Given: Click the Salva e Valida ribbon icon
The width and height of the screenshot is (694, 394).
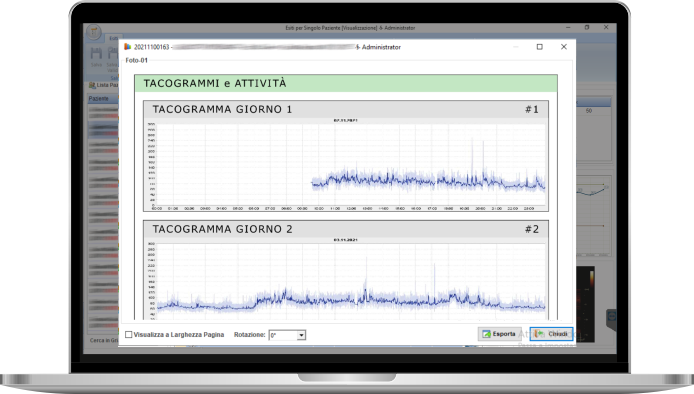Looking at the screenshot, I should point(112,54).
